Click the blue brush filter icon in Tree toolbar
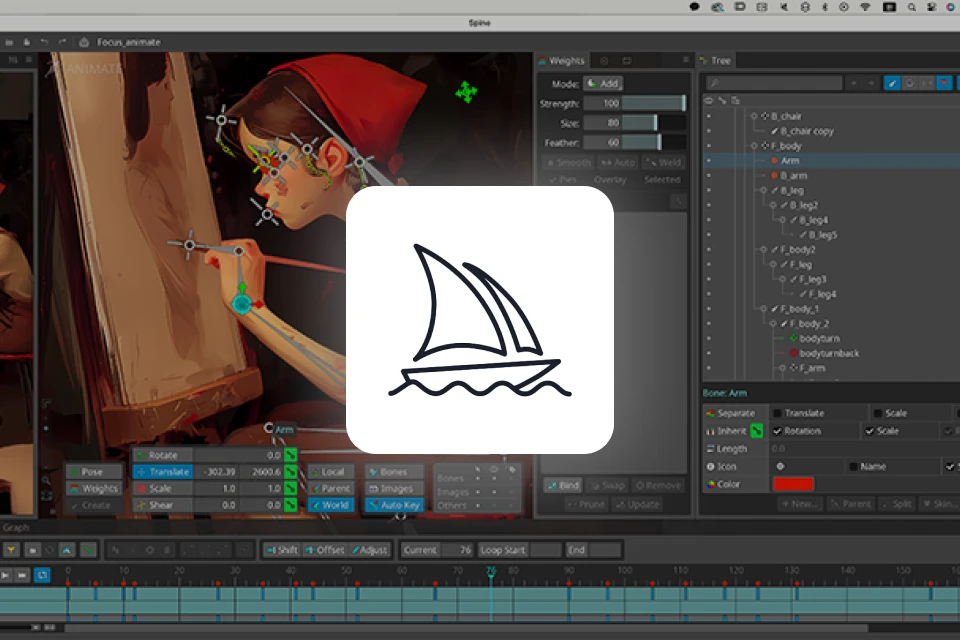Viewport: 960px width, 640px height. (x=892, y=83)
